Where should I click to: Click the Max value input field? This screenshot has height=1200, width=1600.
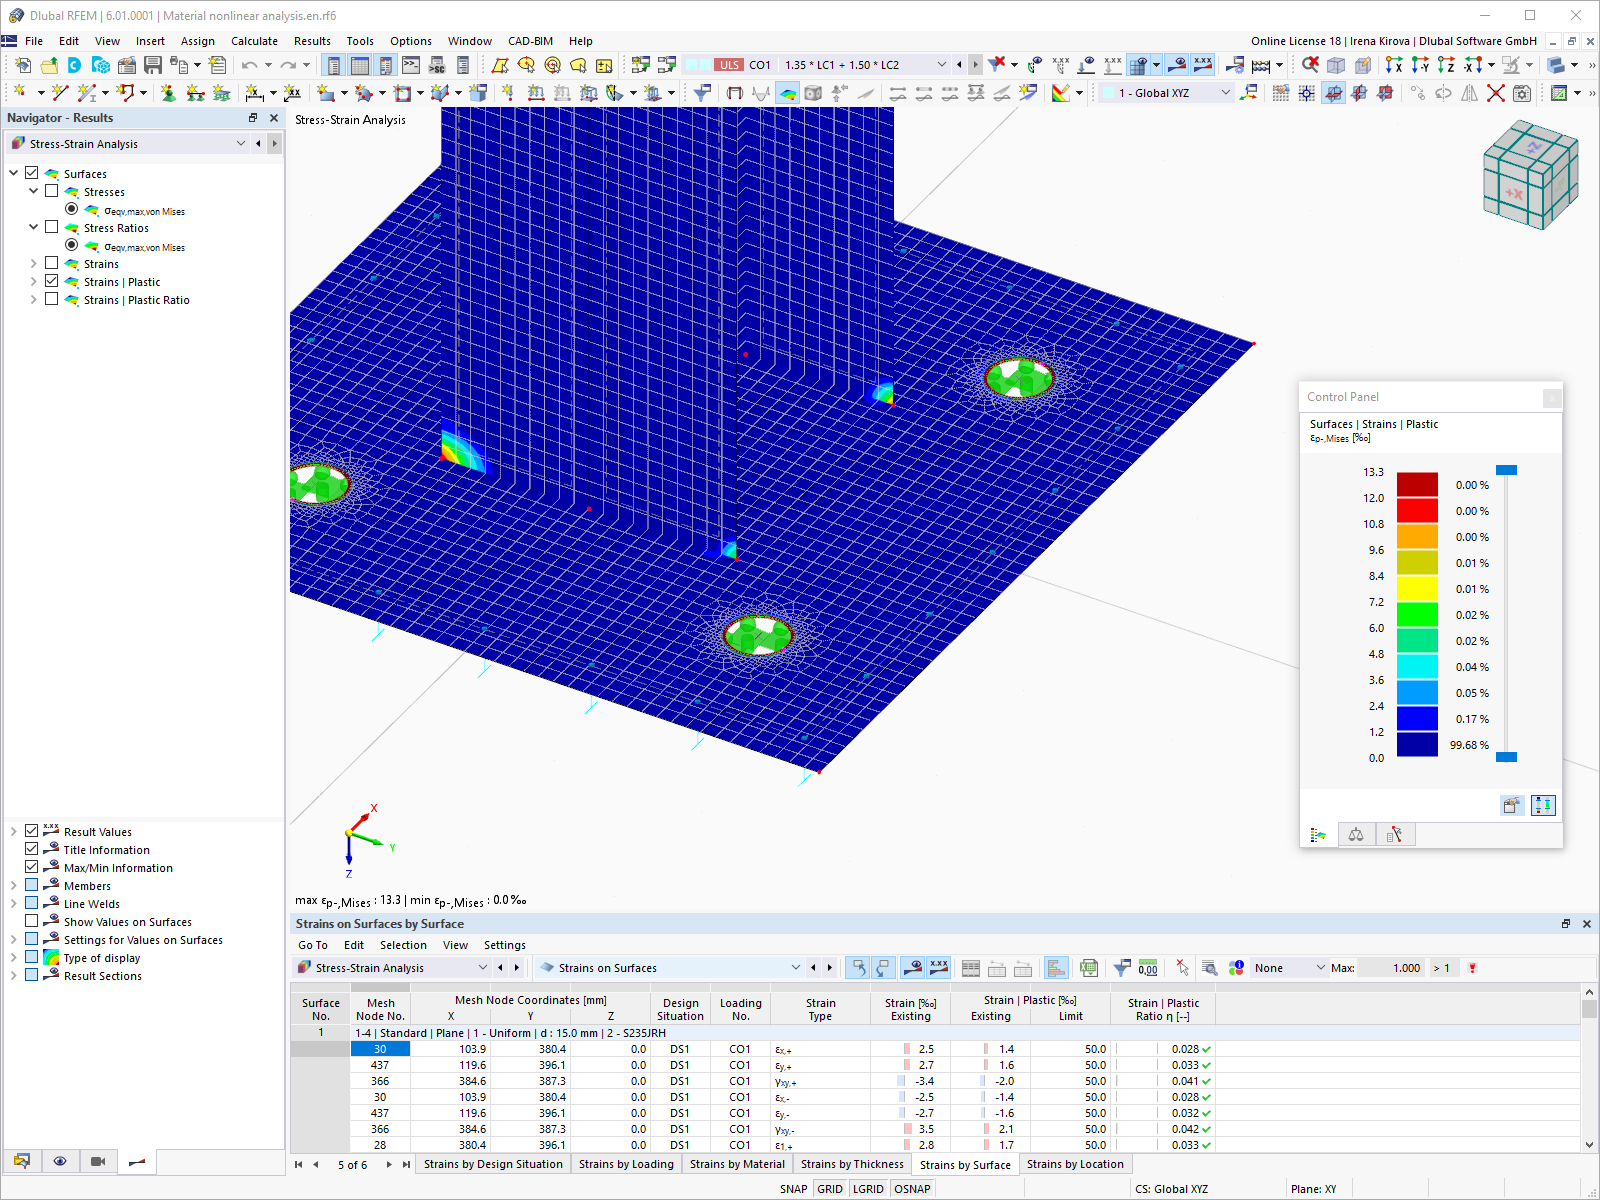[x=1391, y=968]
